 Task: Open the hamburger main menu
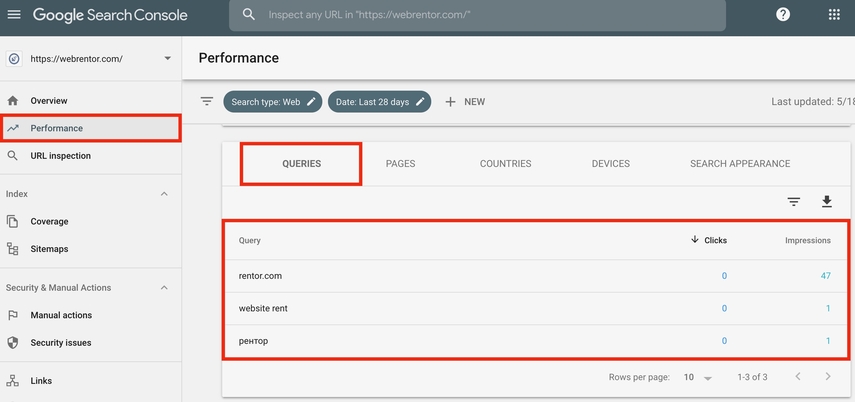14,15
